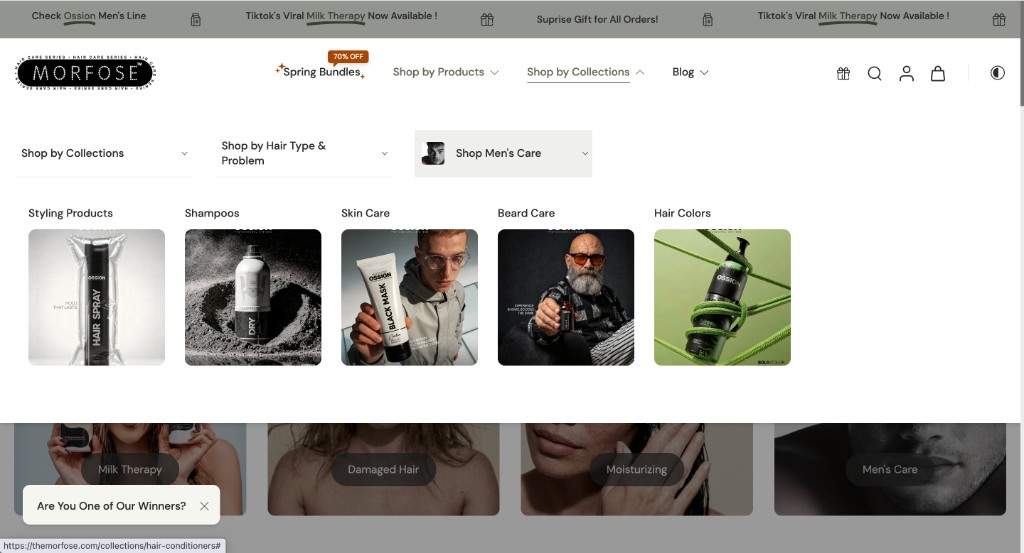The width and height of the screenshot is (1024, 553).
Task: Click the 70% OFF badge
Action: click(x=348, y=57)
